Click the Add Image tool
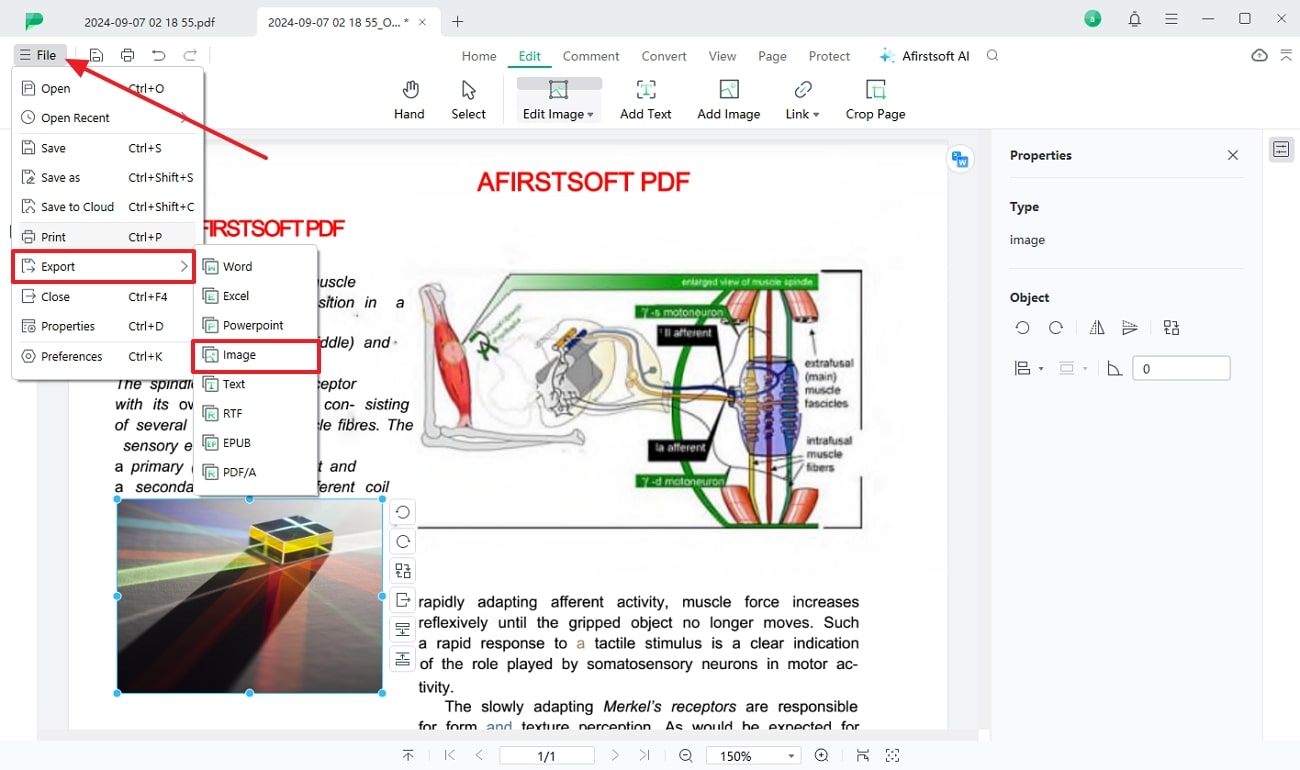 [x=729, y=100]
